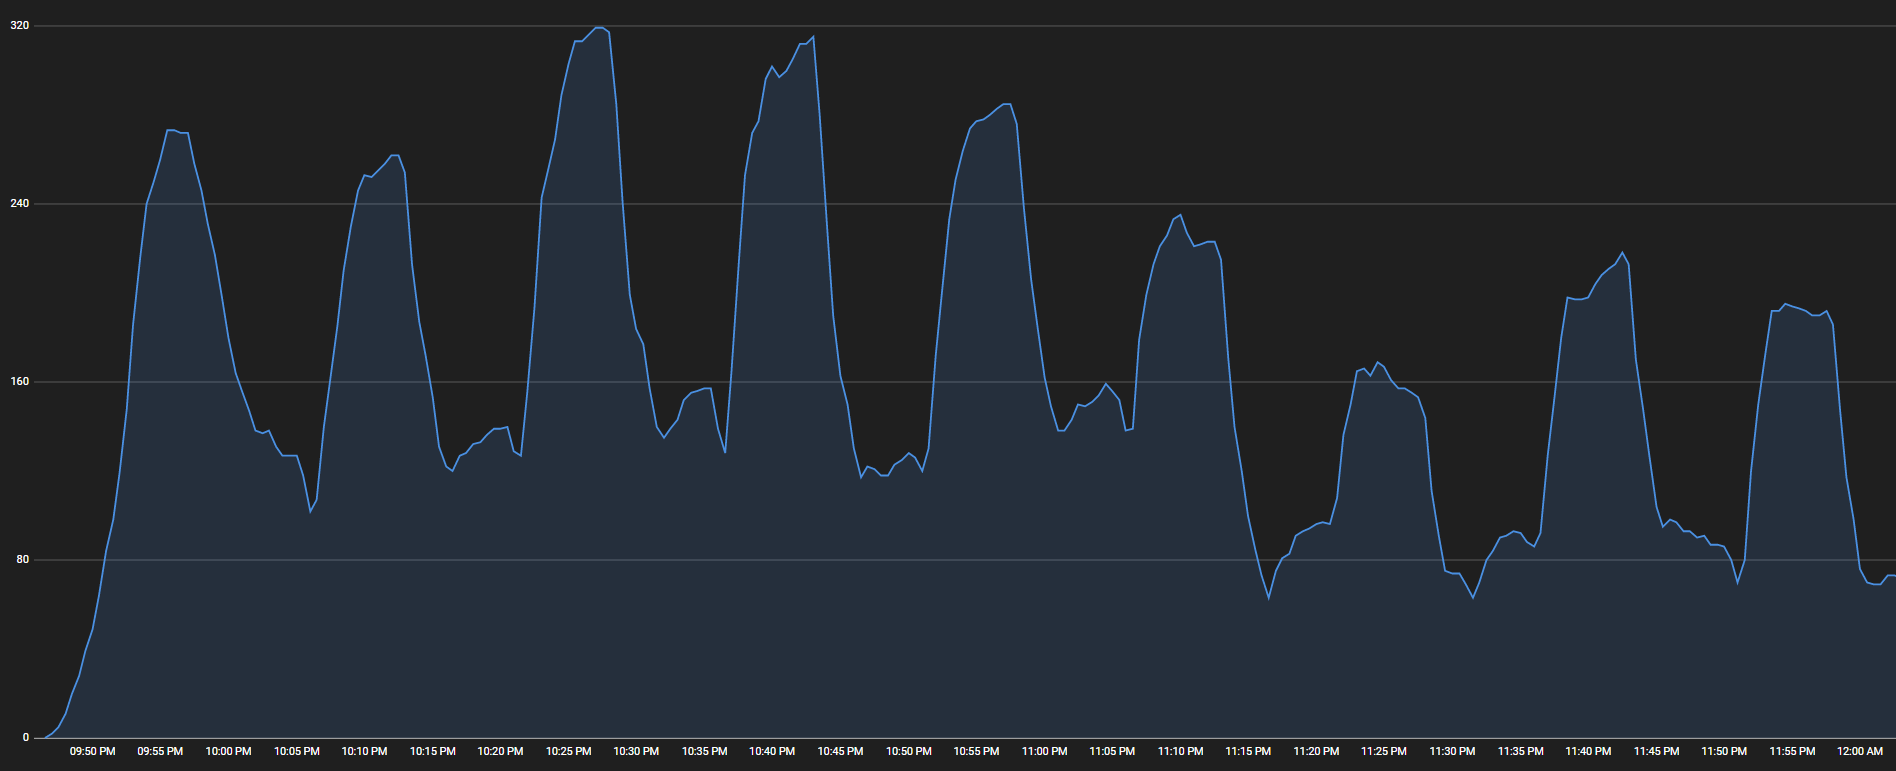Viewport: 1896px width, 771px height.
Task: Click the 11:55 PM time axis label
Action: pyautogui.click(x=1792, y=751)
